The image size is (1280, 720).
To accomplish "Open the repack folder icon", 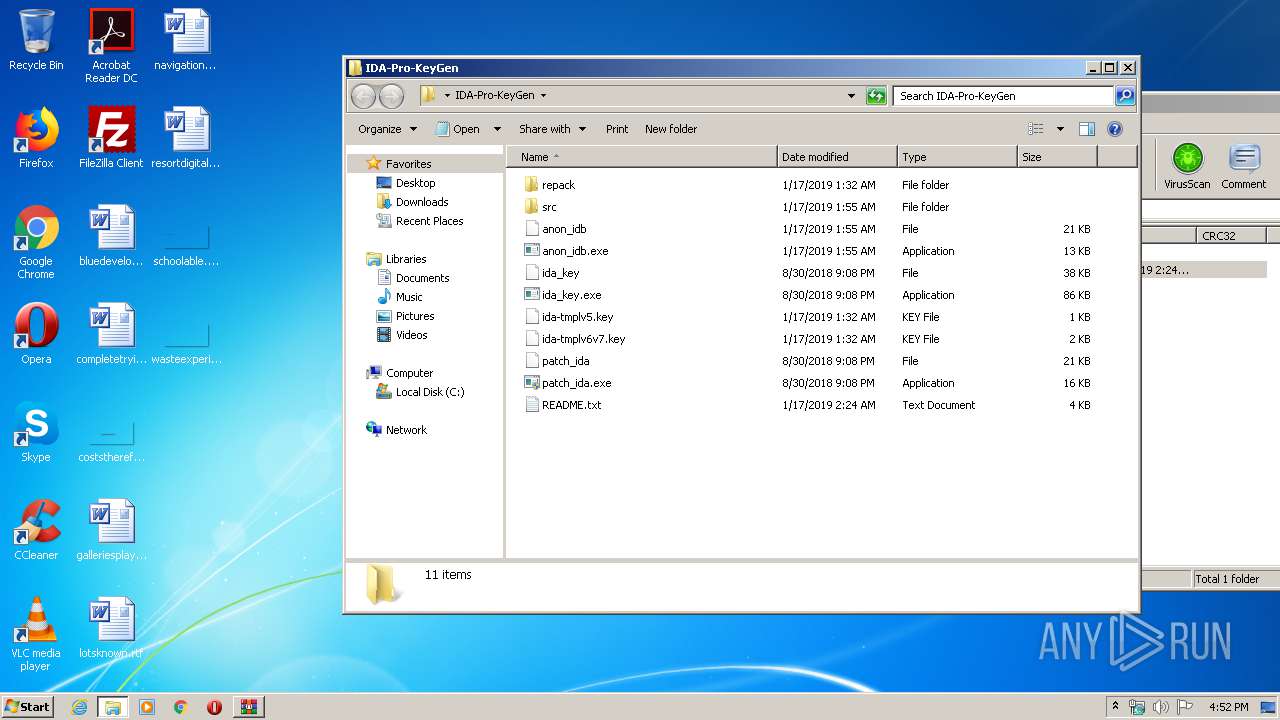I will click(532, 185).
